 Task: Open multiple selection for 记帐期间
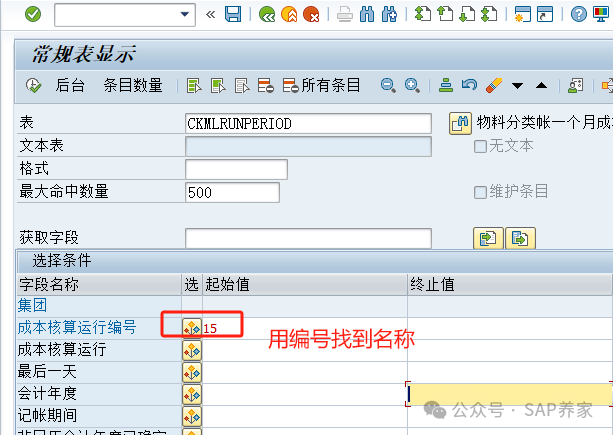tap(192, 417)
